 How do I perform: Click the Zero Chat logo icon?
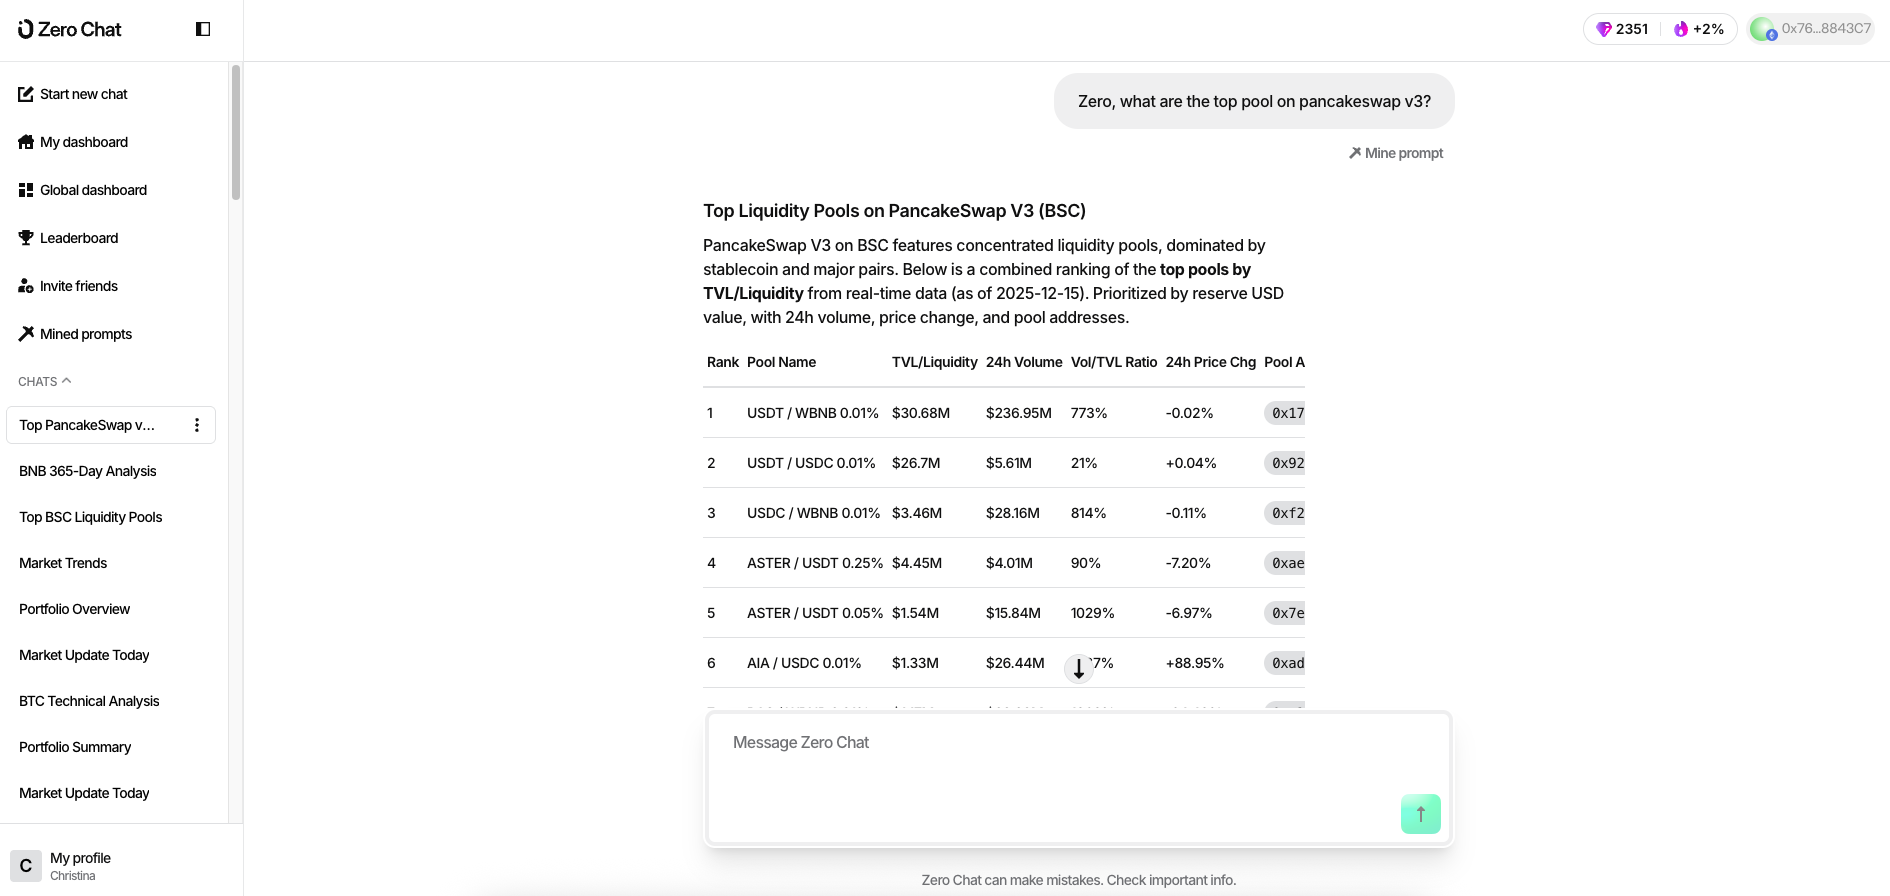click(26, 29)
